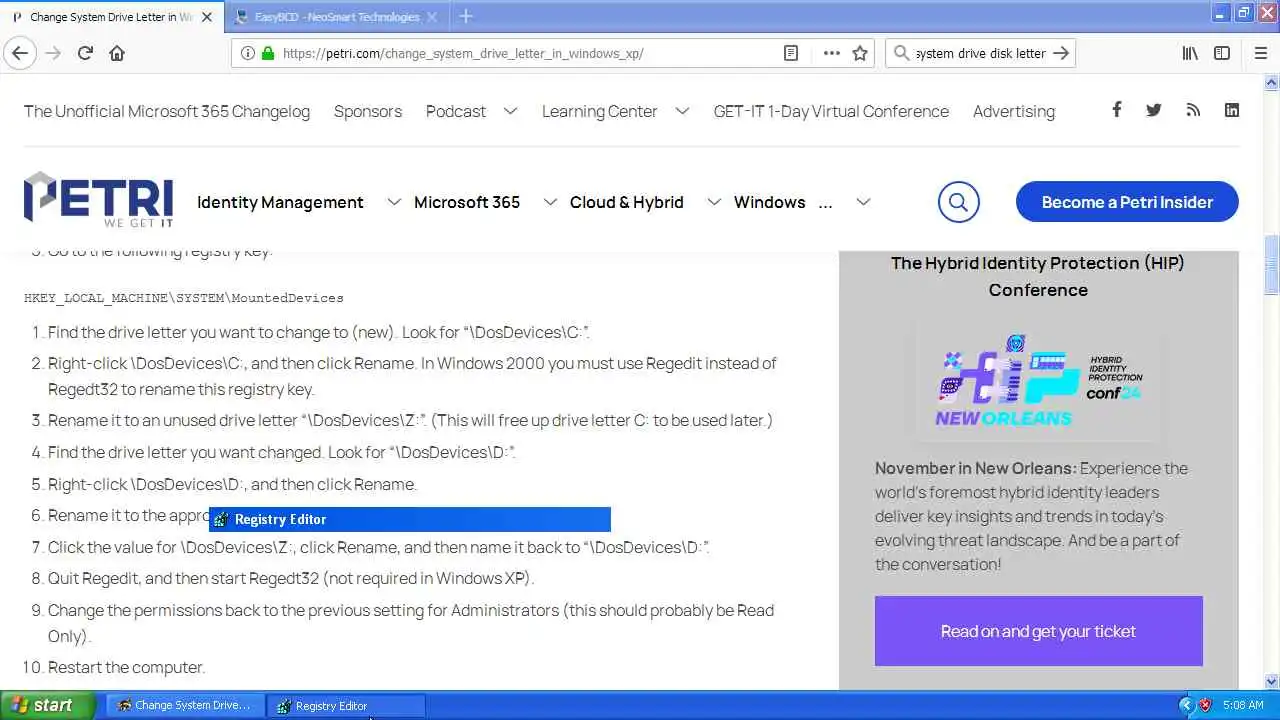Click 'Restart the computer.' step text

point(126,667)
